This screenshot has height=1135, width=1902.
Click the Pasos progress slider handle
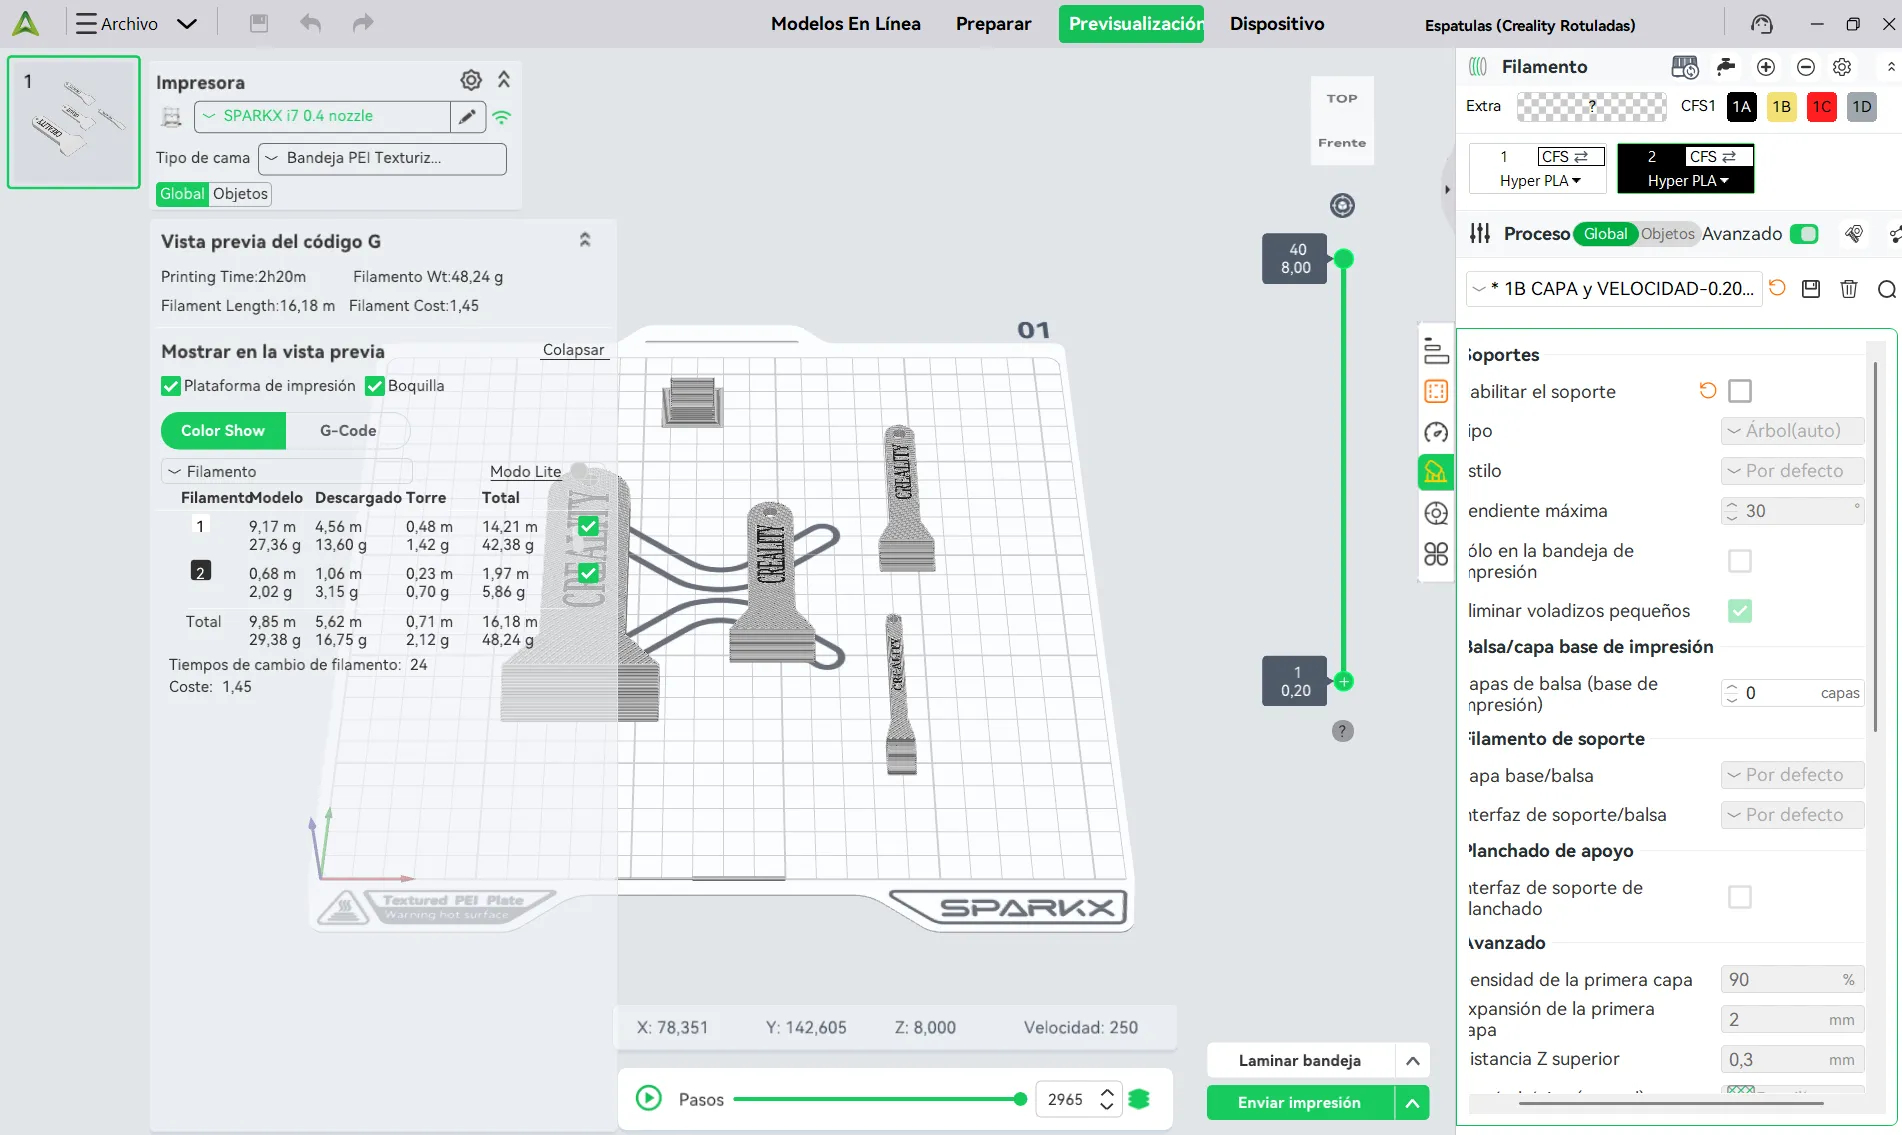pos(1020,1099)
